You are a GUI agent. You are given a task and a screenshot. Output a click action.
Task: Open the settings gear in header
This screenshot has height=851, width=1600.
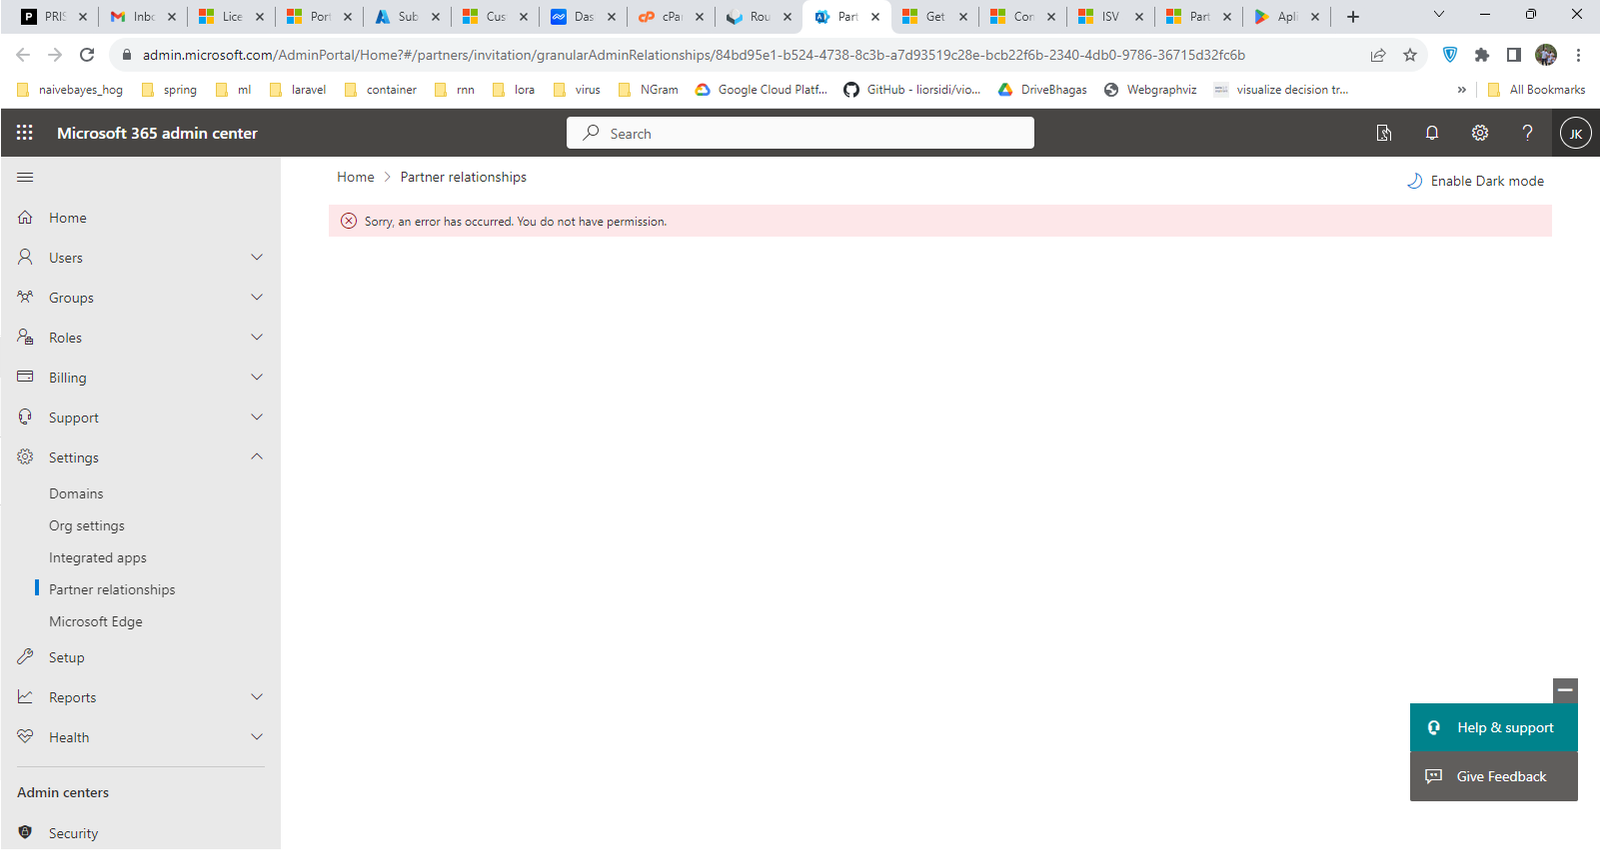[1480, 133]
